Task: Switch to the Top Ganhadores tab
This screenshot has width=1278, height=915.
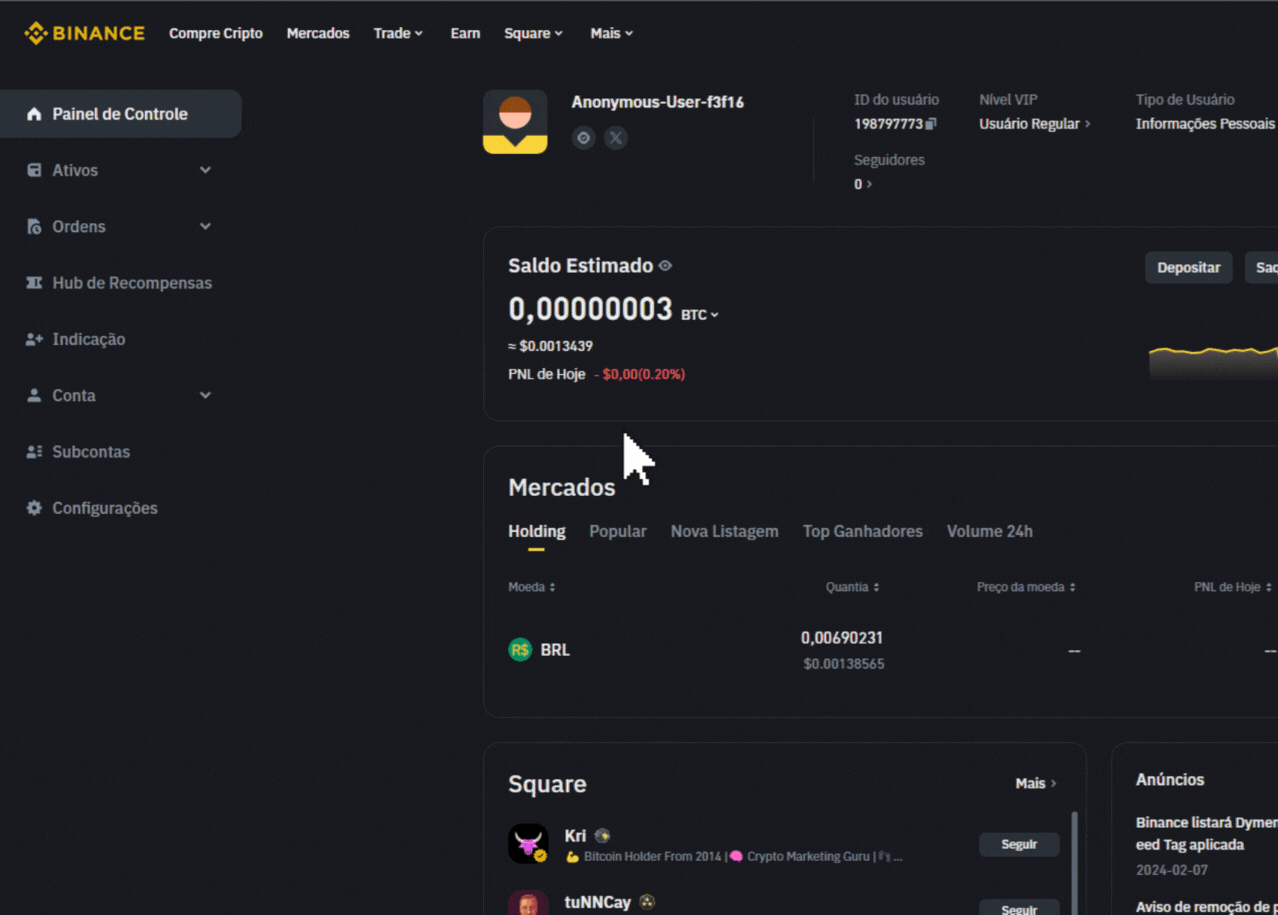Action: pyautogui.click(x=863, y=532)
